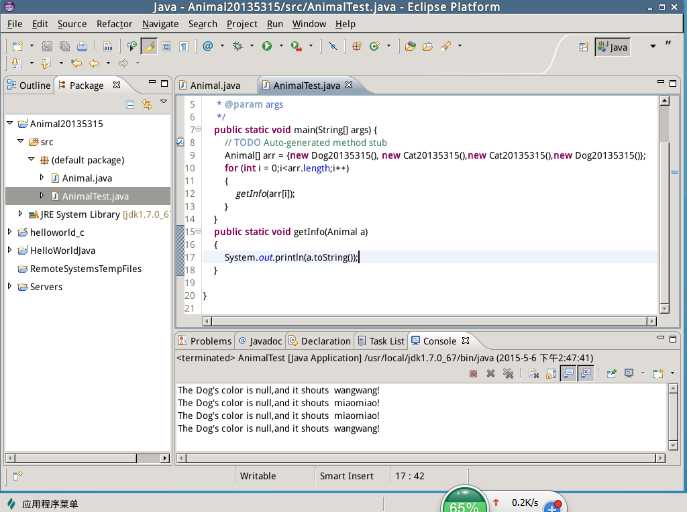
Task: Open the Debug icon dropdown arrow
Action: click(252, 46)
